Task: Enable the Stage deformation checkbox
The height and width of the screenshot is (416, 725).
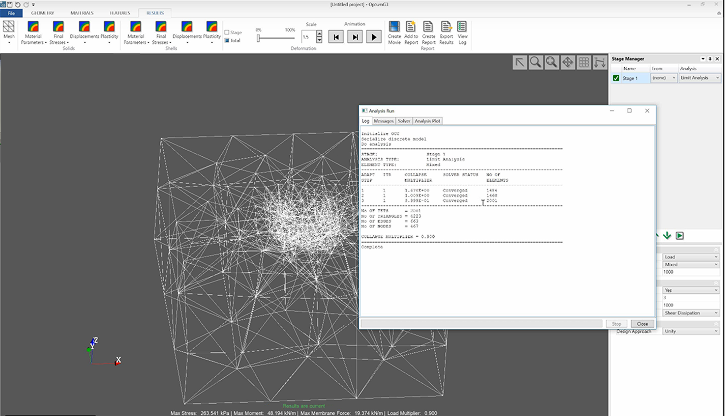Action: (227, 32)
